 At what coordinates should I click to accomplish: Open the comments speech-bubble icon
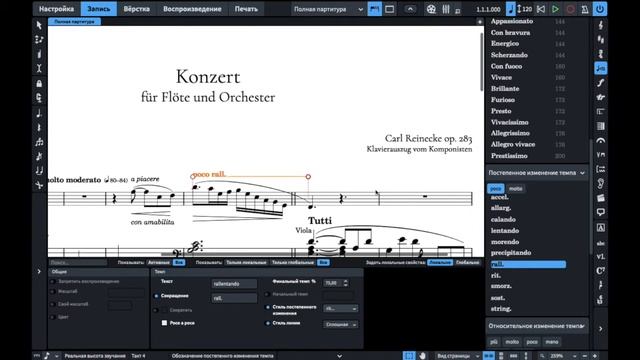pos(600,212)
